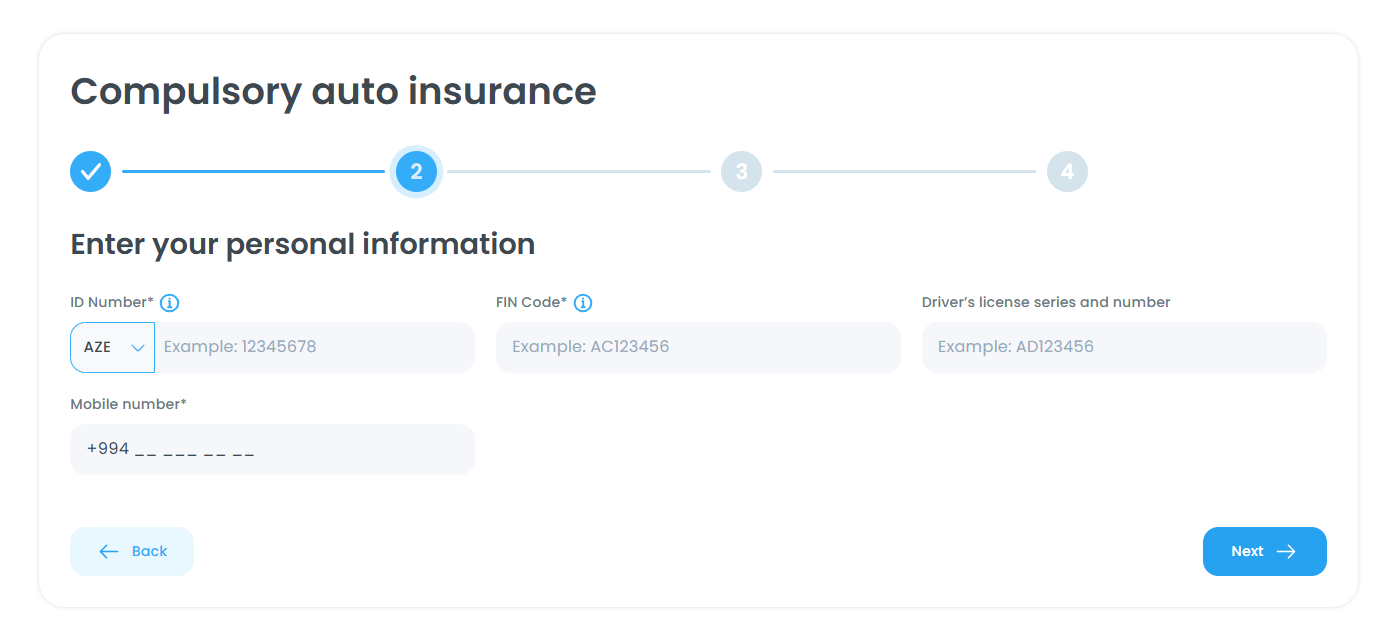The width and height of the screenshot is (1399, 642).
Task: Click into the FIN Code field
Action: point(698,348)
